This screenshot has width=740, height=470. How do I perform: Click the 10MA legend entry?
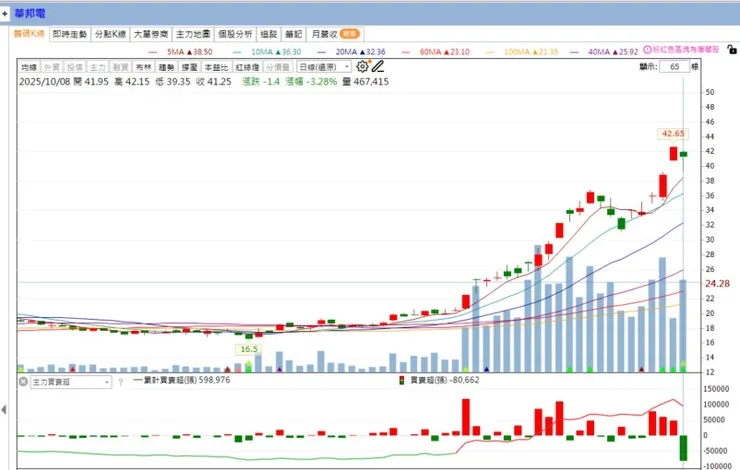(x=267, y=52)
